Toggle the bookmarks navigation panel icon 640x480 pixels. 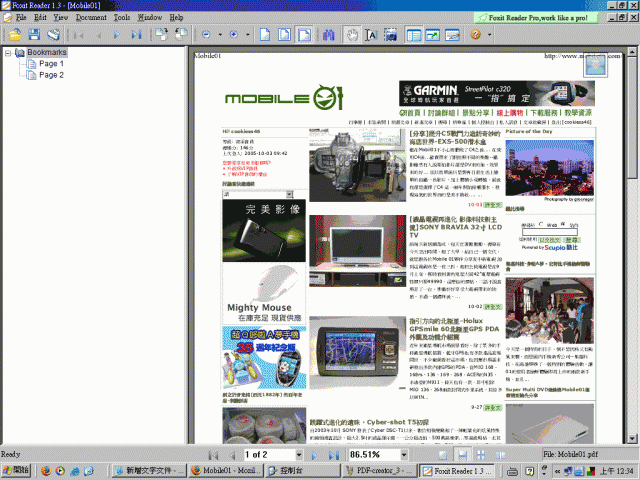click(x=414, y=35)
